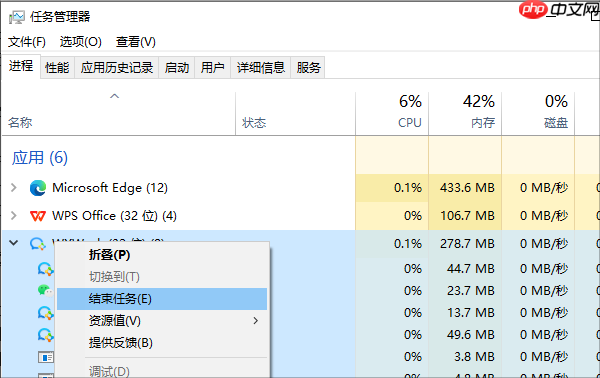600x378 pixels.
Task: Select the WPS Office app icon
Action: (38, 217)
